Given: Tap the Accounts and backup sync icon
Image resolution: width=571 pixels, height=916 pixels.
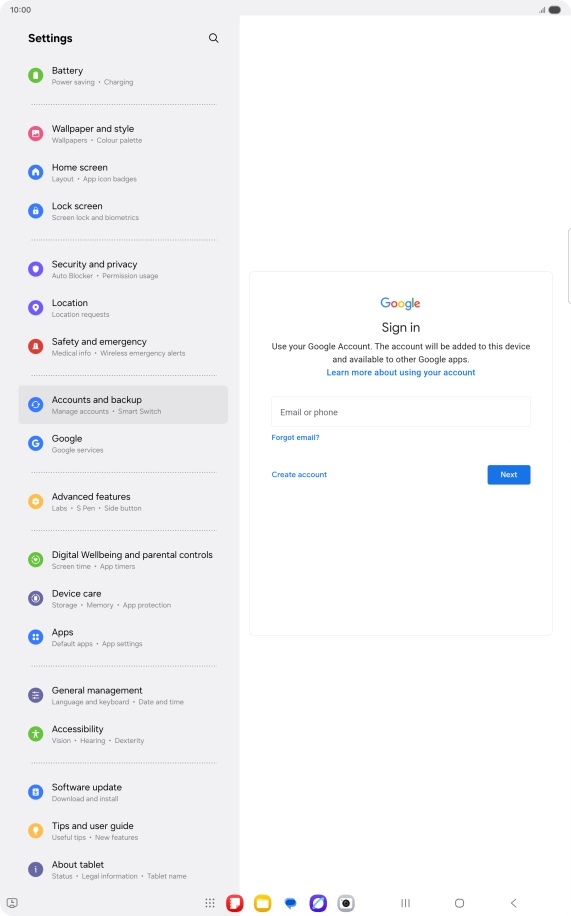Looking at the screenshot, I should tap(36, 405).
